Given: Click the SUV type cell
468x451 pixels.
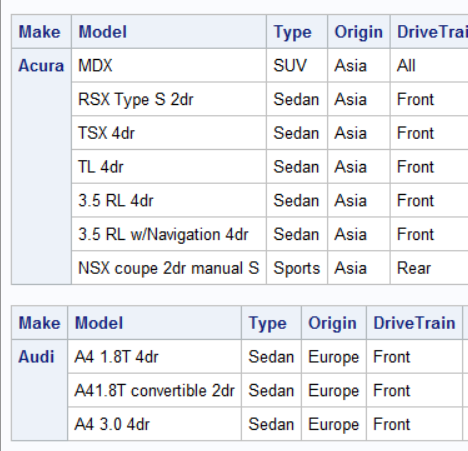Looking at the screenshot, I should 297,65.
